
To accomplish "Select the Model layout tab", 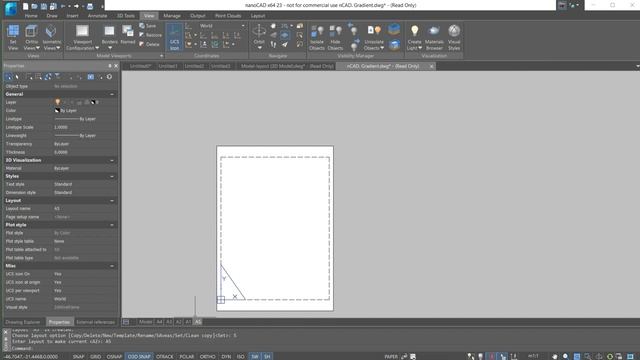I will tap(145, 322).
